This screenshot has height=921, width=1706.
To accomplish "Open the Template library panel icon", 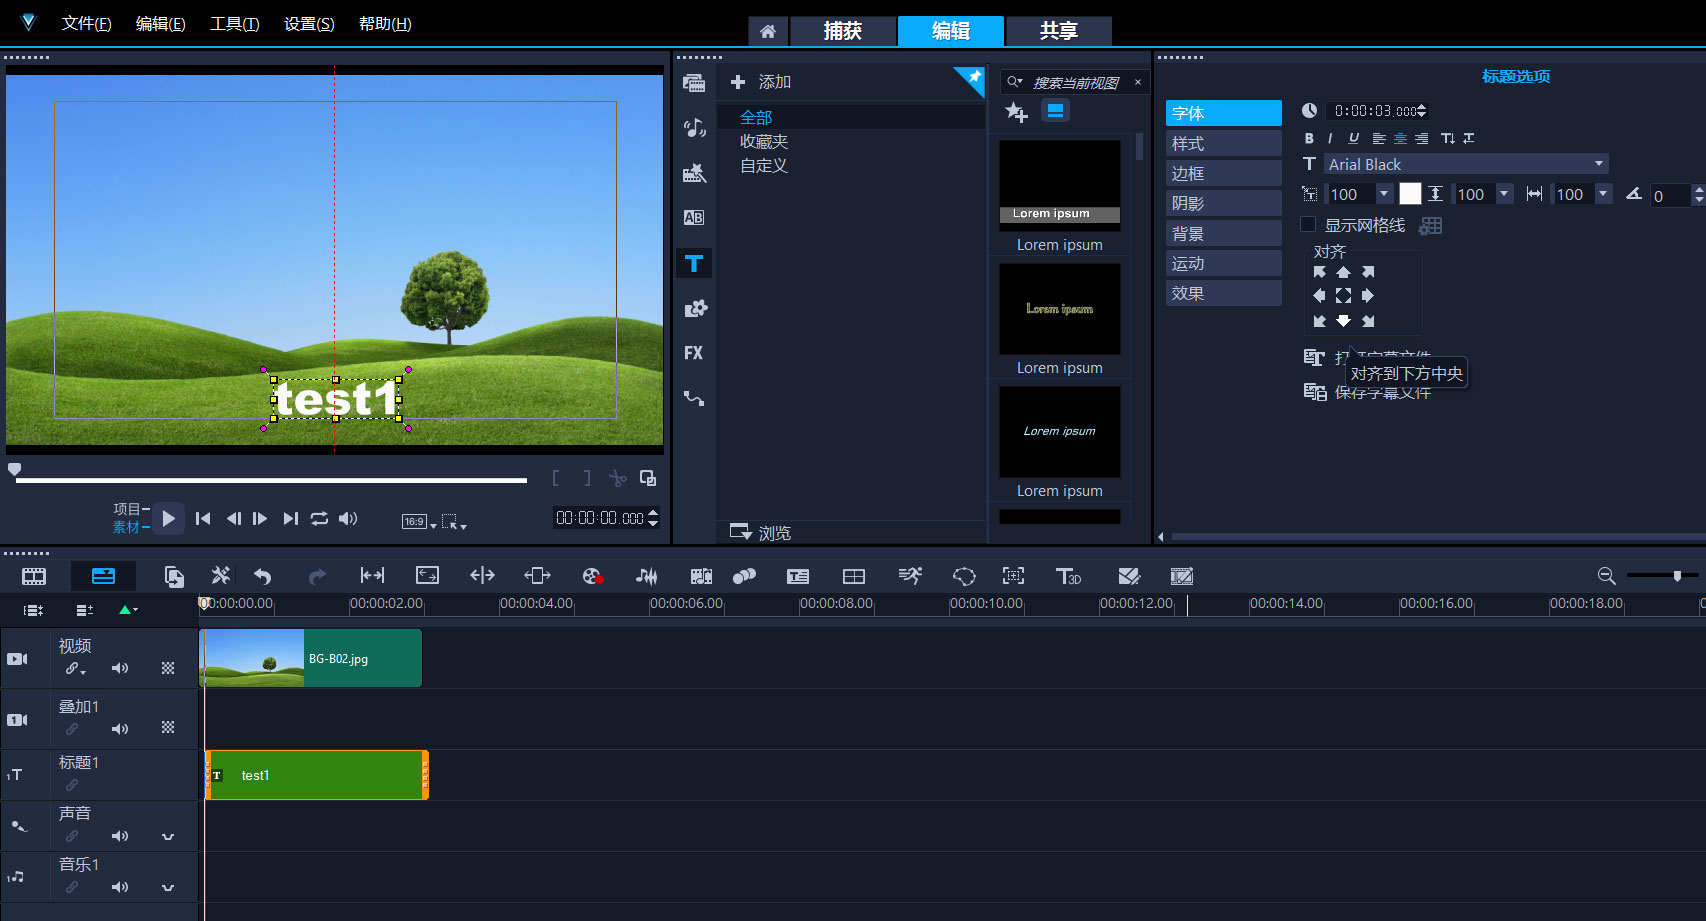I will [x=694, y=173].
